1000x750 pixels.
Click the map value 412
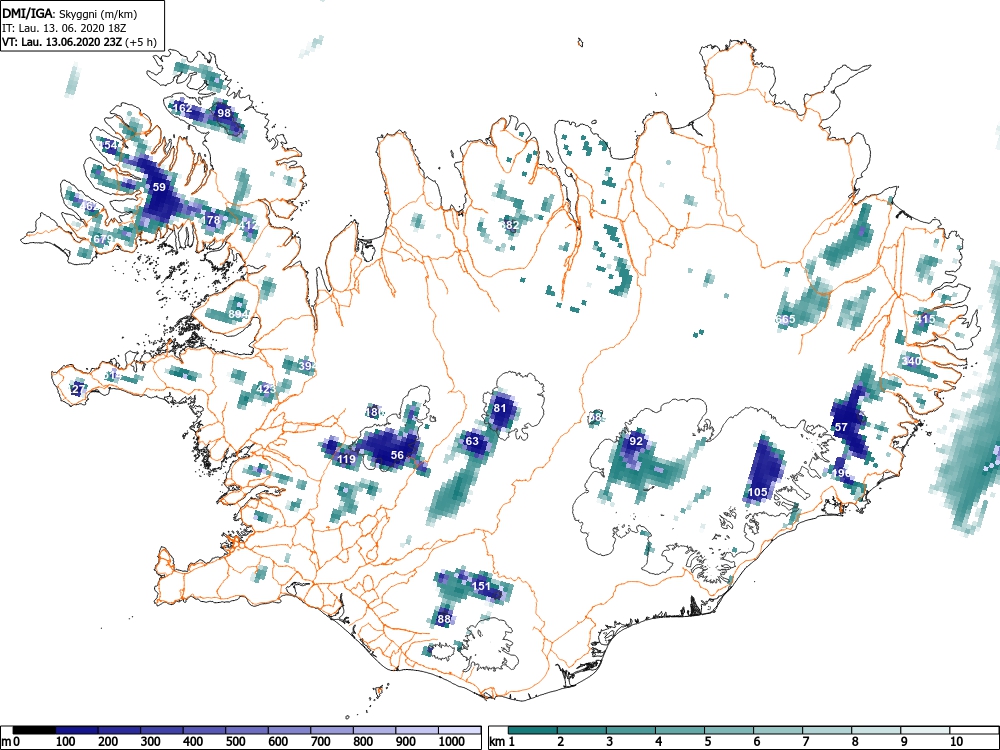click(x=249, y=224)
